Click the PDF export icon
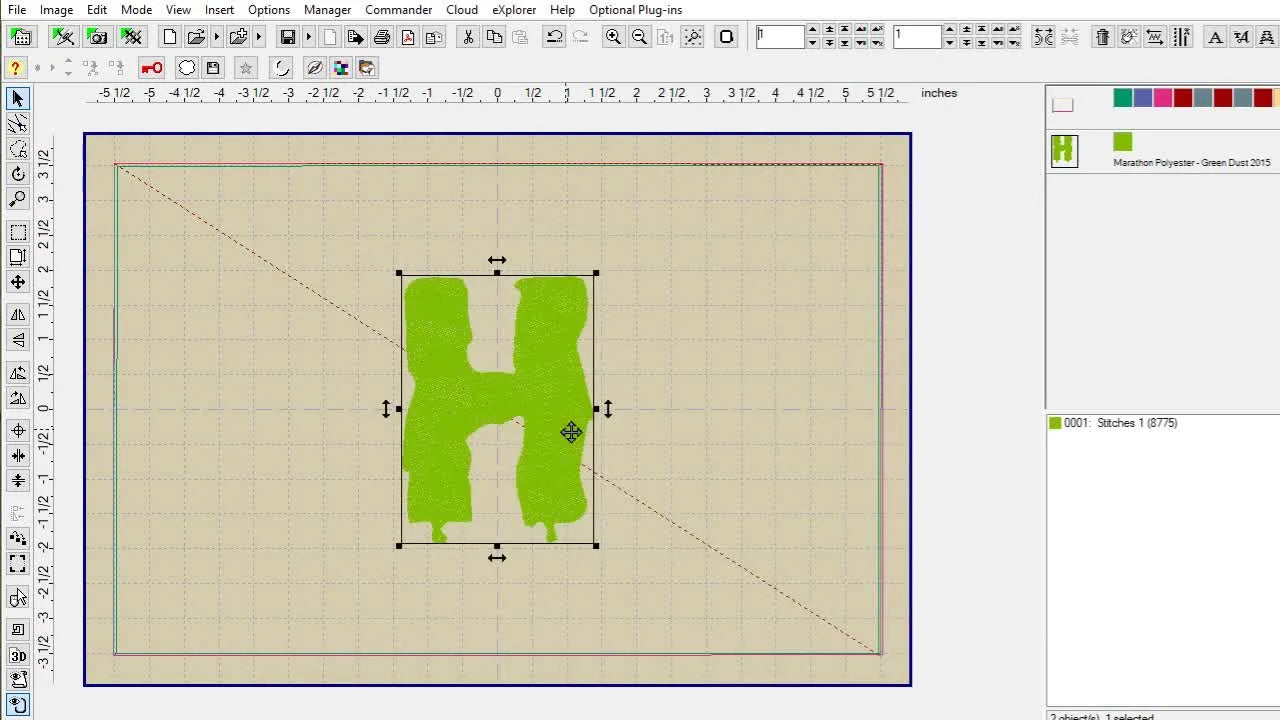The height and width of the screenshot is (720, 1280). [x=408, y=37]
